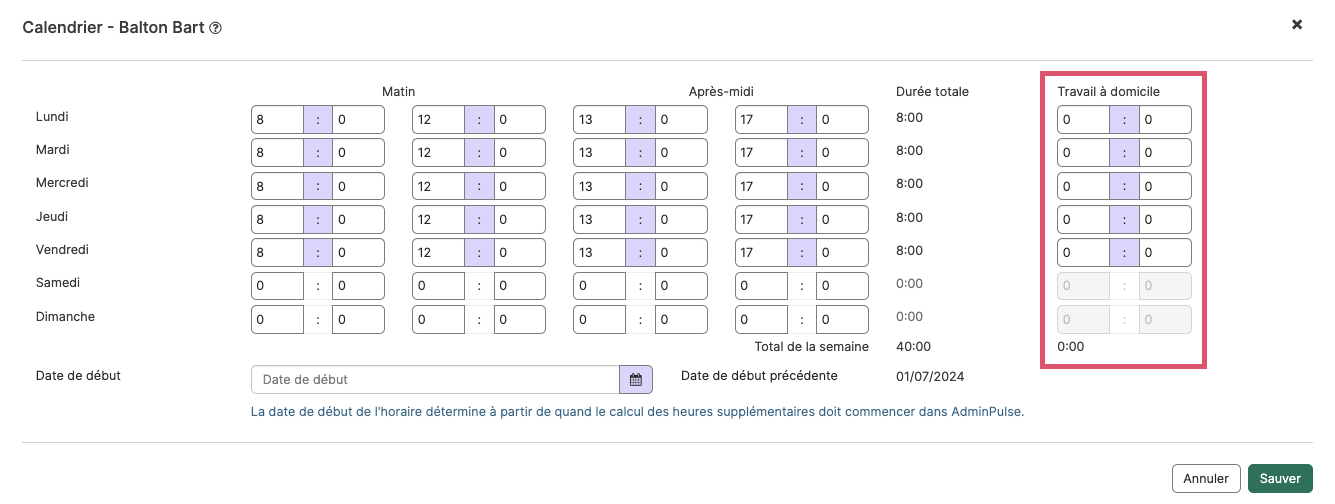
Task: Click Lundi Travail à domicile hours field
Action: [1083, 120]
